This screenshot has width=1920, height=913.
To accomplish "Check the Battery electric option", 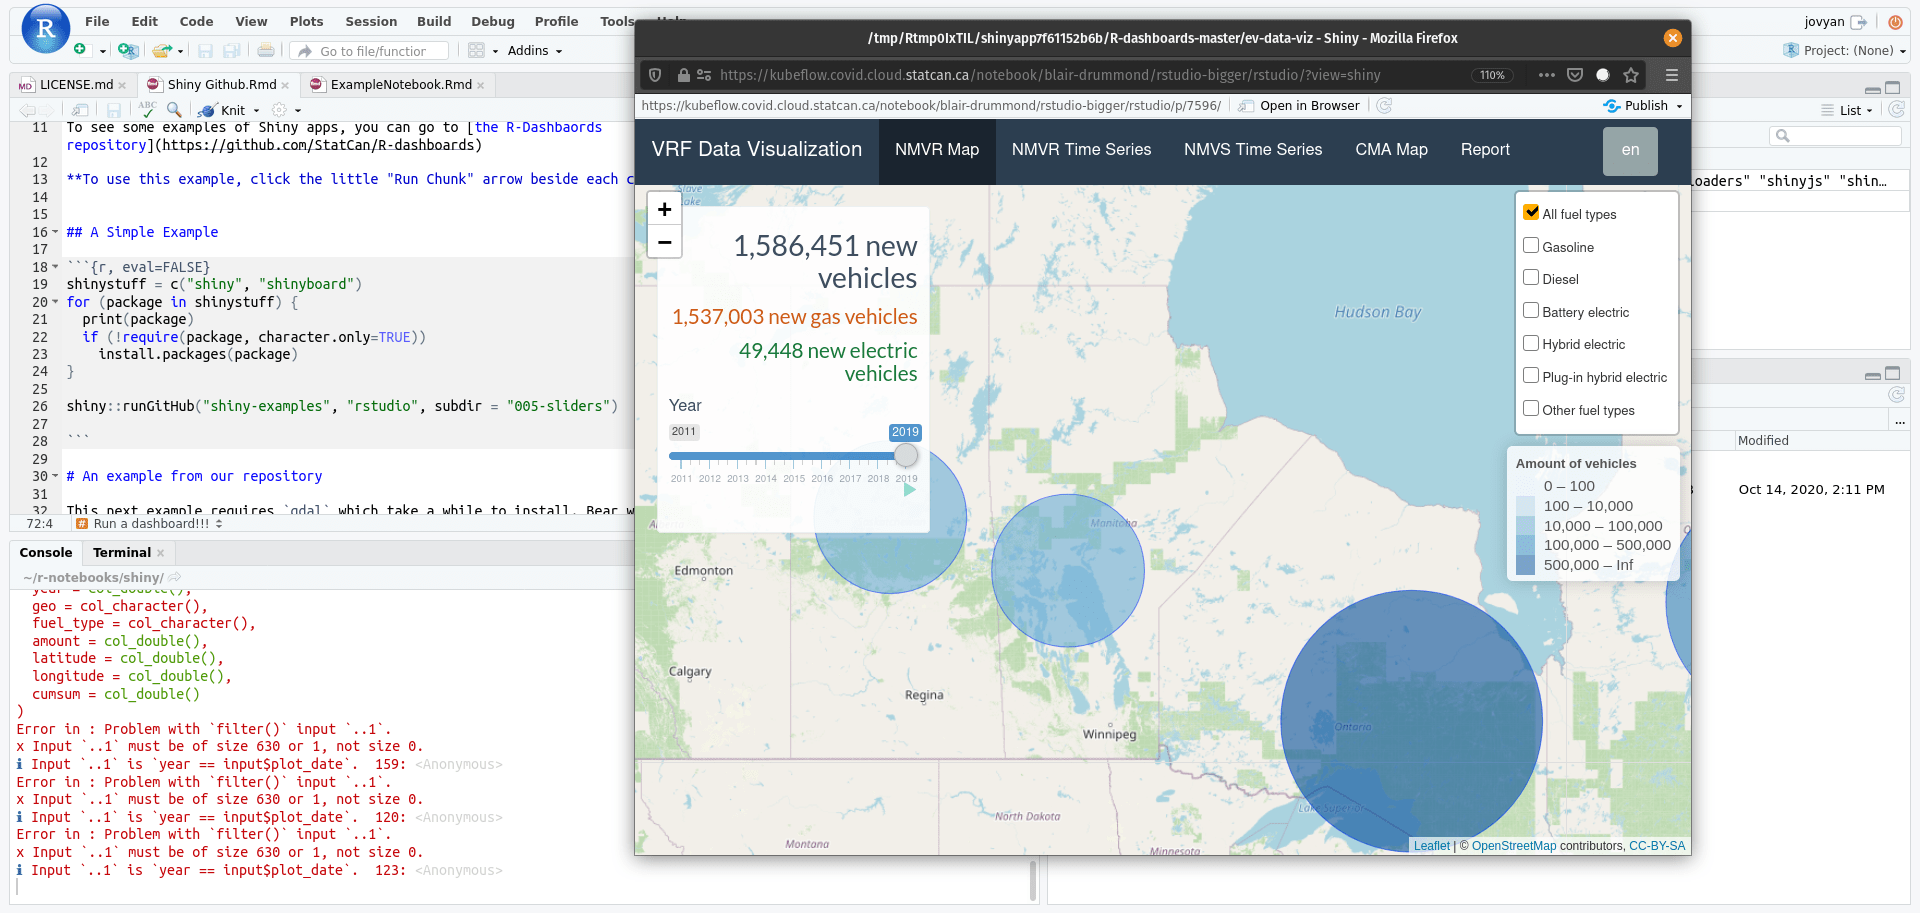I will click(1531, 310).
